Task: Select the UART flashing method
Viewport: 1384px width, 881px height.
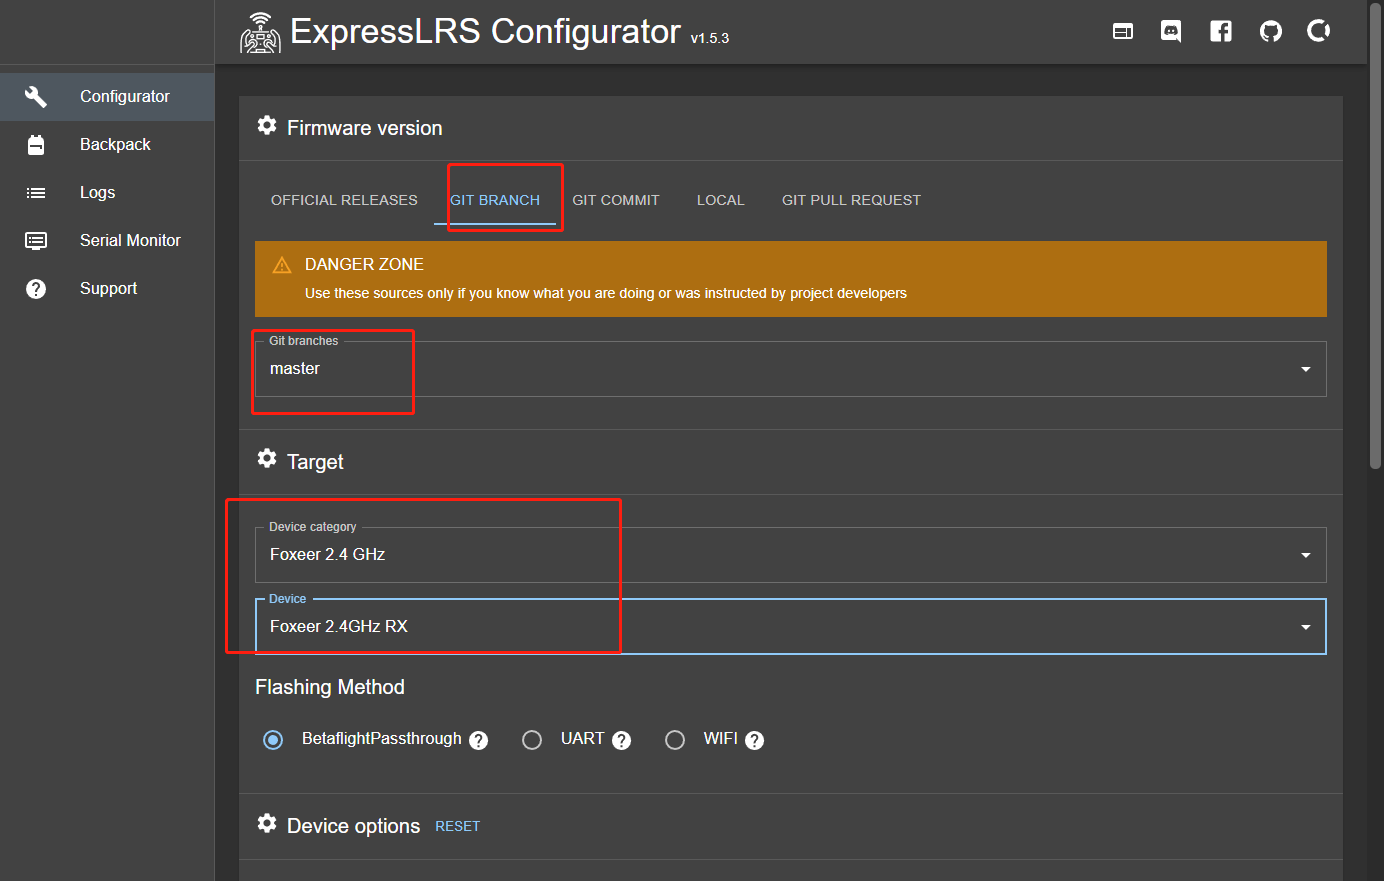Action: coord(532,740)
